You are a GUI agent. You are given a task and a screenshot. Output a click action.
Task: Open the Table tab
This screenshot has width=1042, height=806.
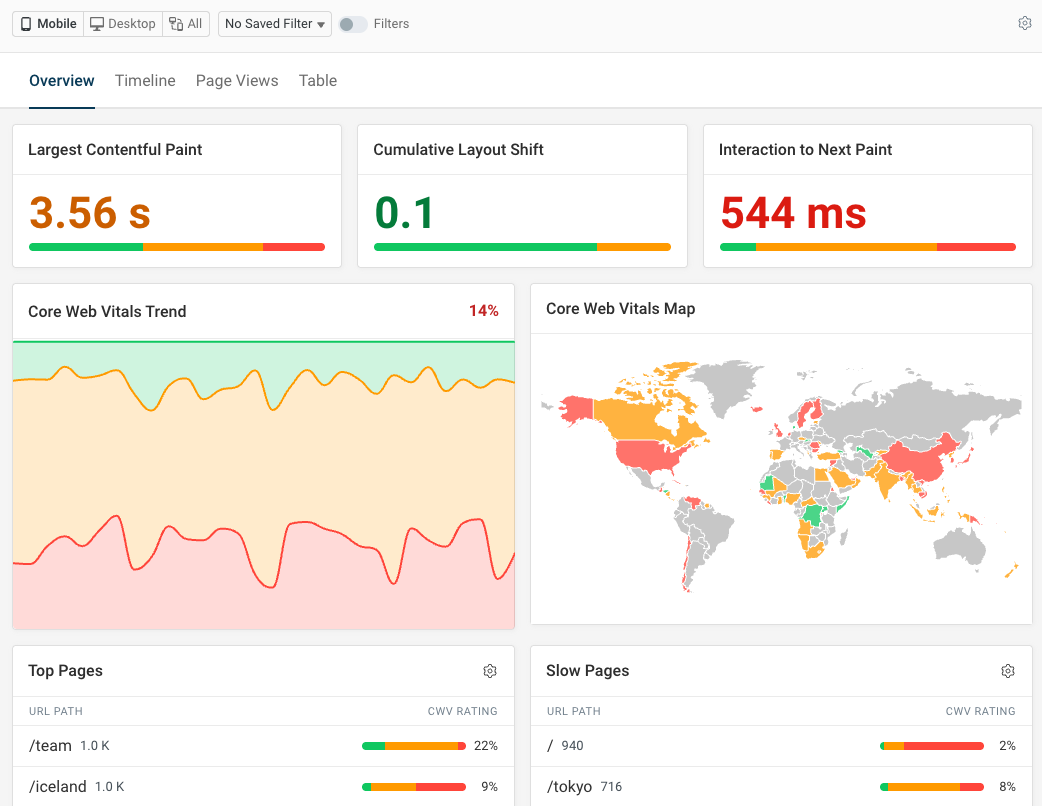tap(318, 81)
